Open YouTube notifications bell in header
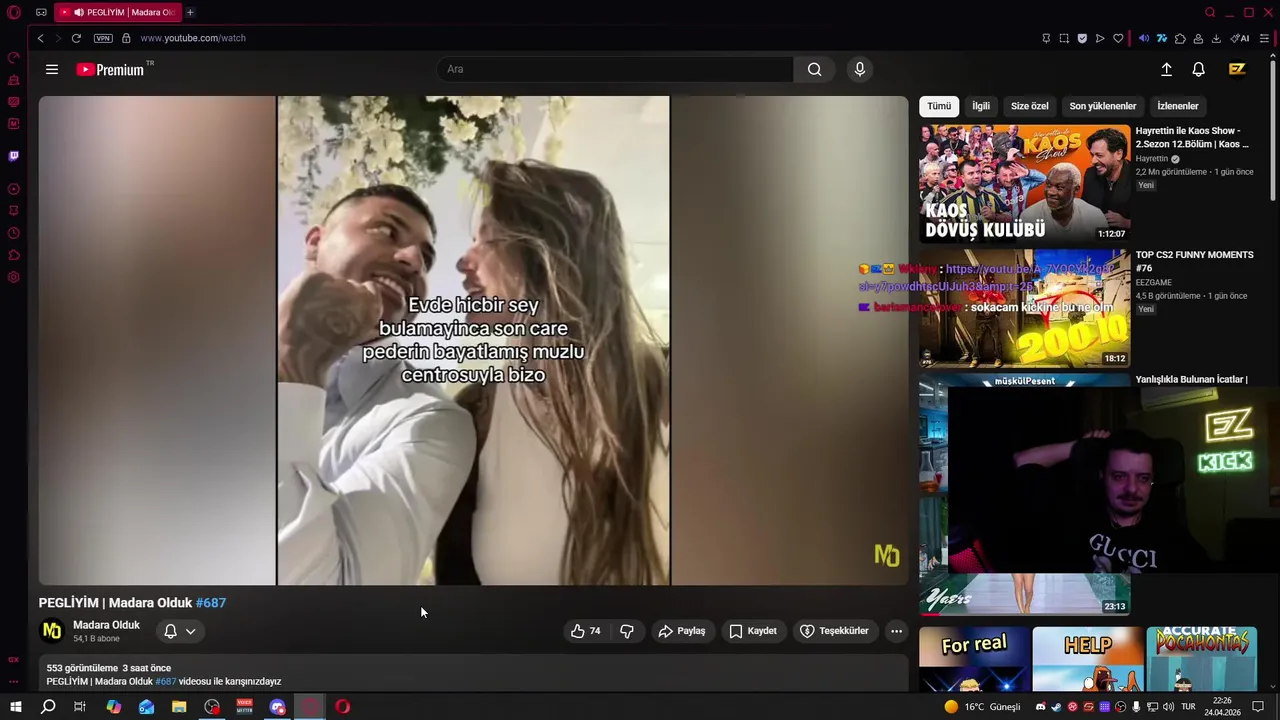1280x720 pixels. [1198, 69]
